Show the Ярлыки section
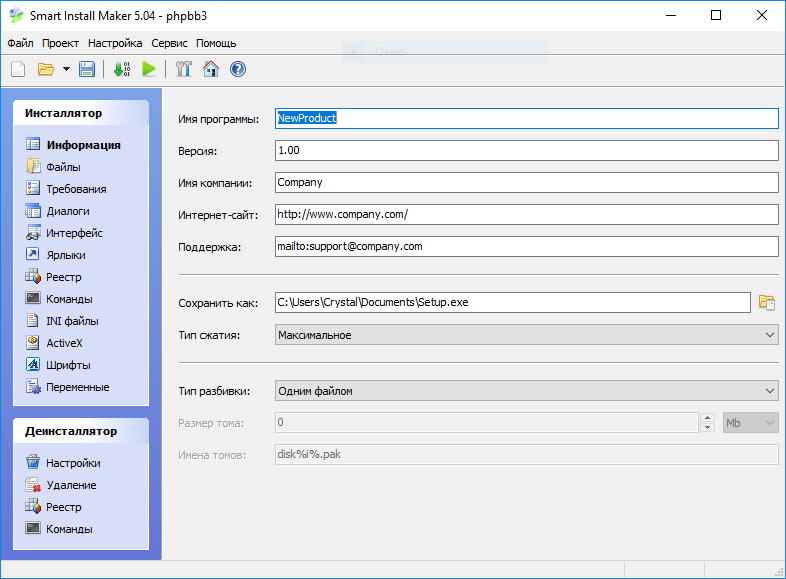The height and width of the screenshot is (579, 786). tap(56, 255)
